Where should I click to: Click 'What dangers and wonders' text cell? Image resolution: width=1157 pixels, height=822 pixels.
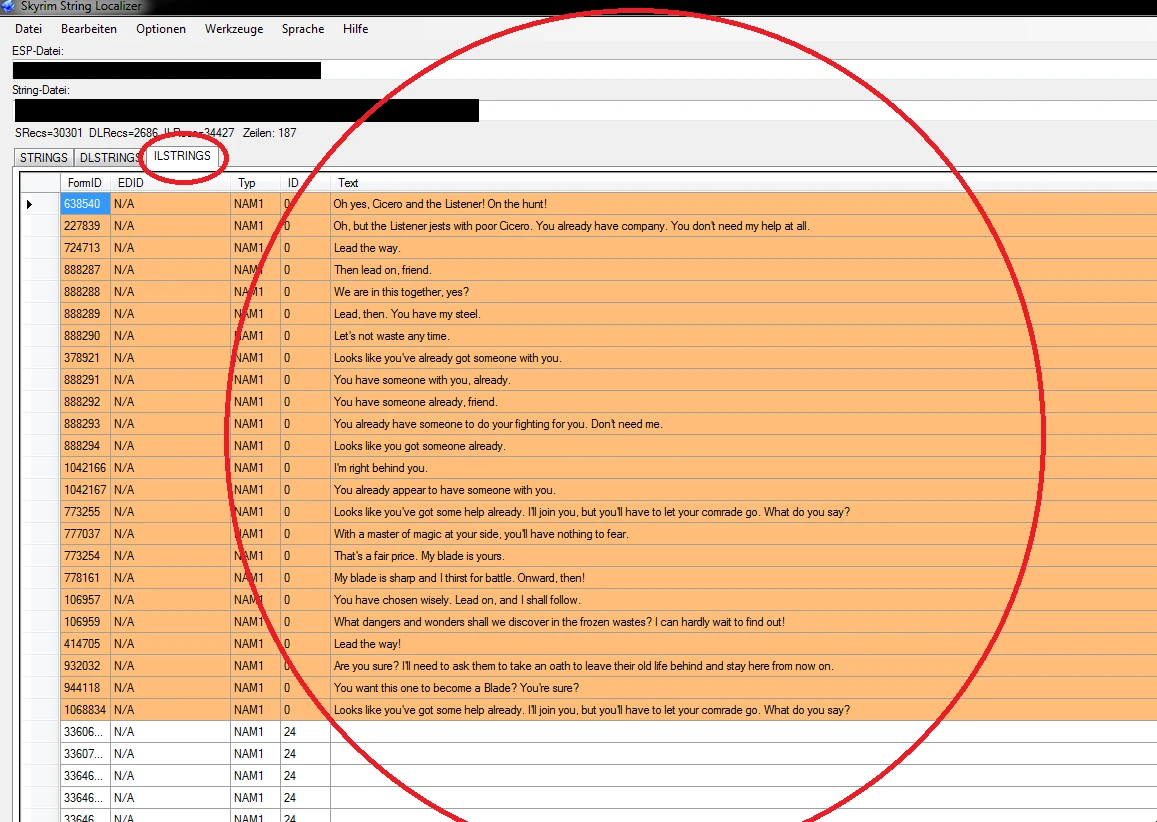point(744,622)
